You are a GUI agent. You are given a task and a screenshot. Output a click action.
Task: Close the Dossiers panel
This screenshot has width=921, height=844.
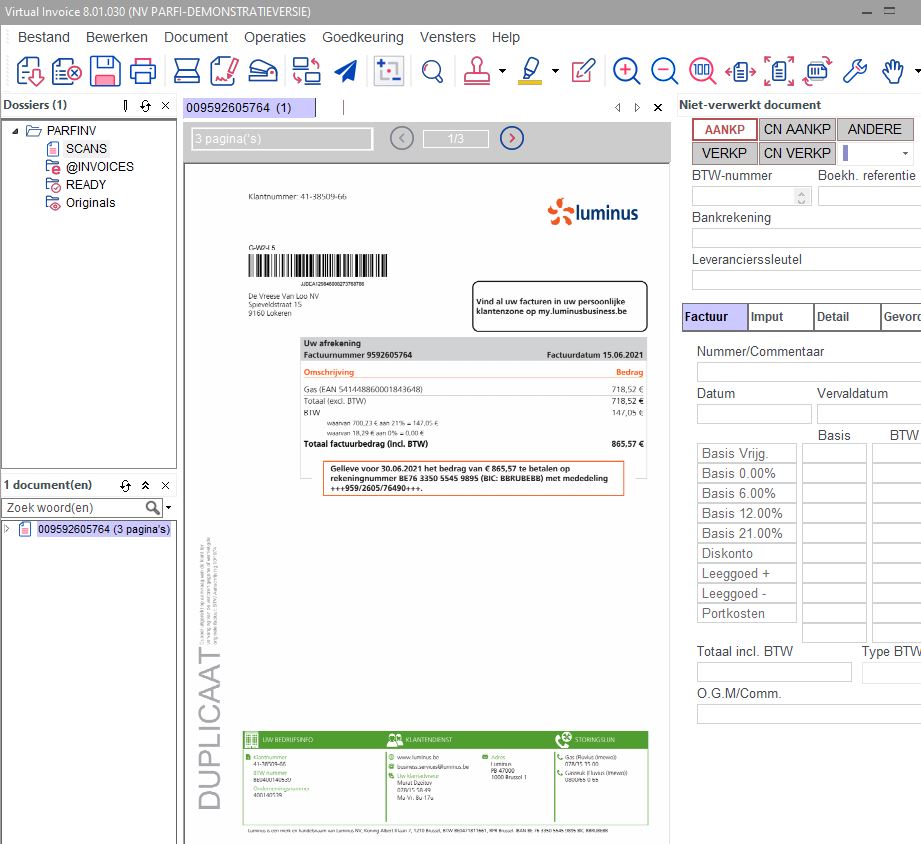point(166,106)
